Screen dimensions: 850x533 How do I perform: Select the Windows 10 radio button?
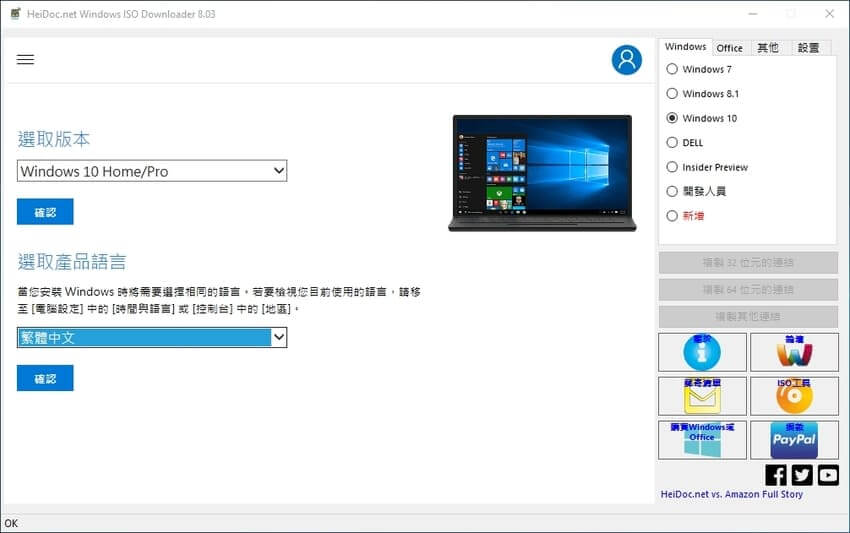tap(672, 118)
